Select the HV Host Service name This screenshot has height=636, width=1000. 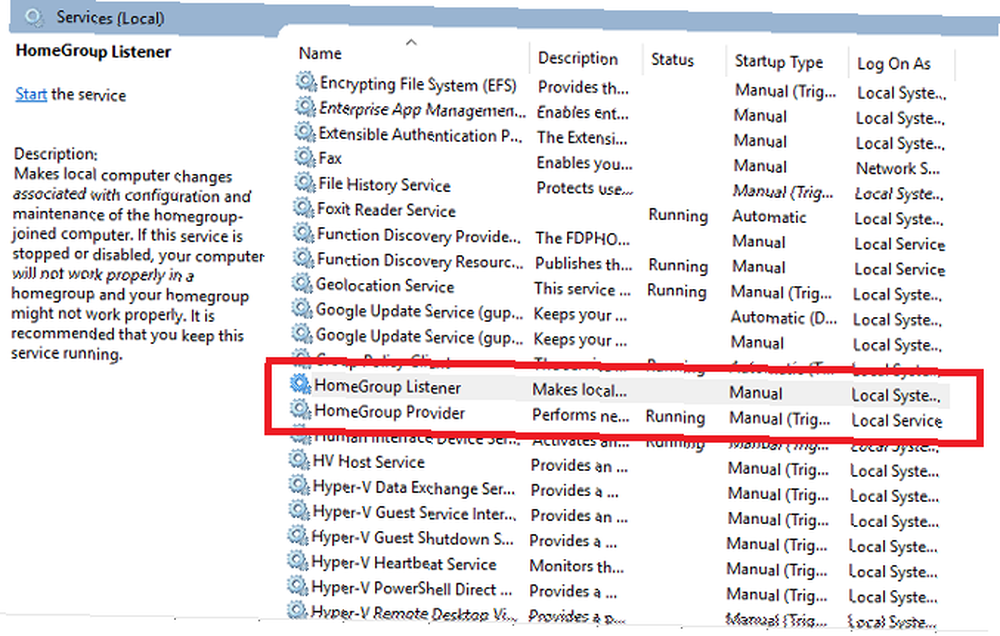coord(369,462)
